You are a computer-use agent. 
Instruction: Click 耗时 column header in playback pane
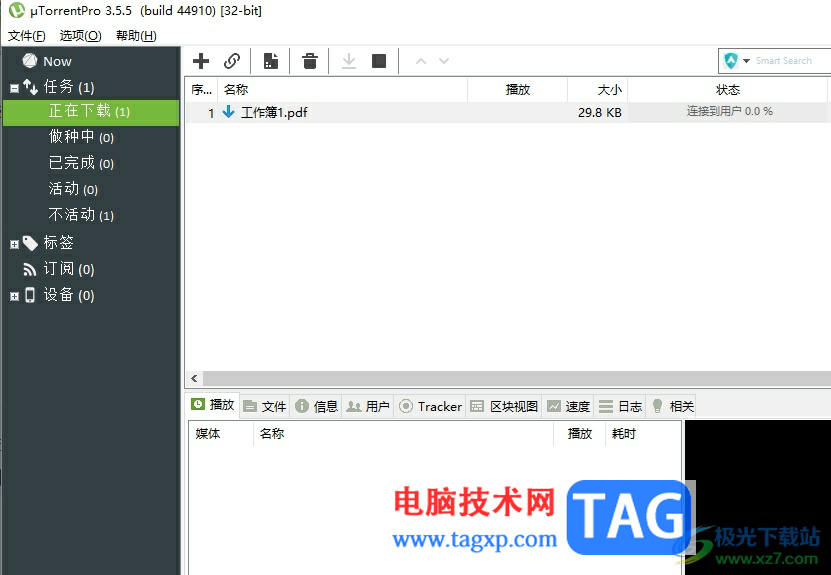click(x=643, y=434)
